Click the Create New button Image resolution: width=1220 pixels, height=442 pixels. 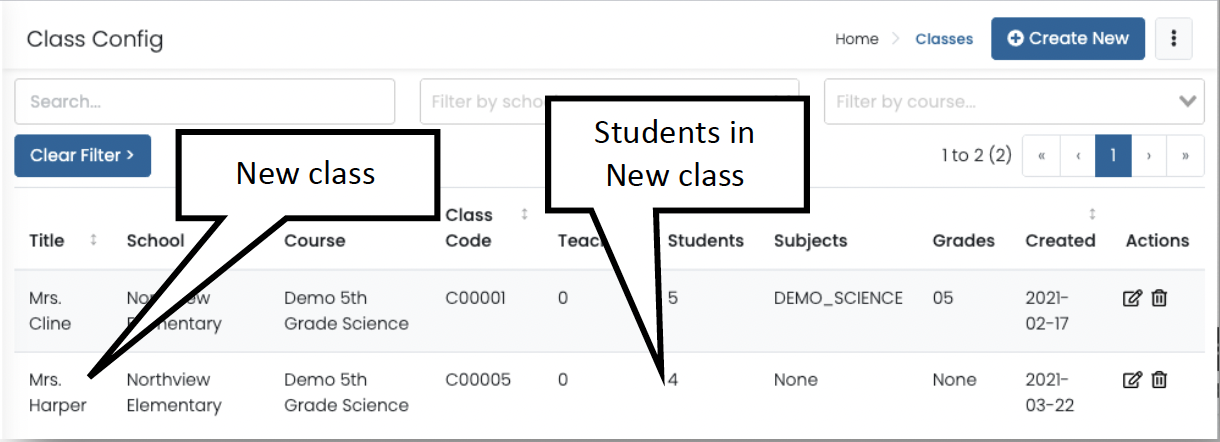1067,39
